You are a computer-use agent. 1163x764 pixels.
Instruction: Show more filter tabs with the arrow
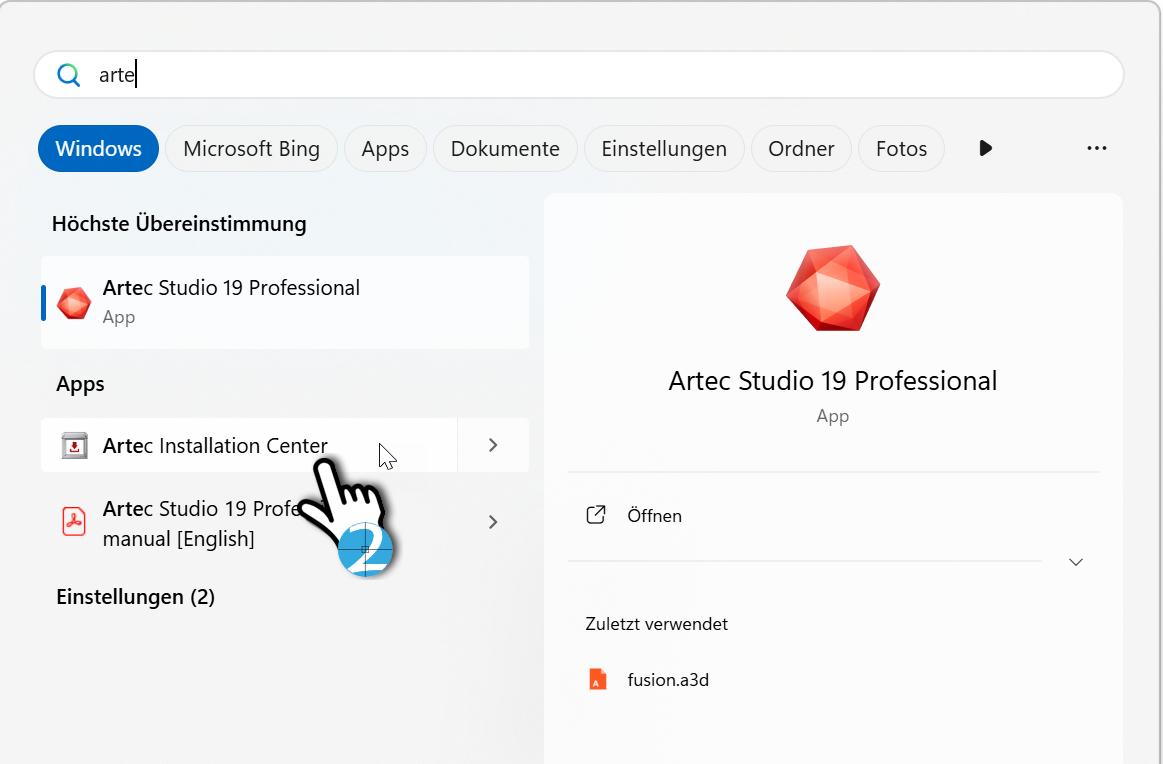point(985,148)
